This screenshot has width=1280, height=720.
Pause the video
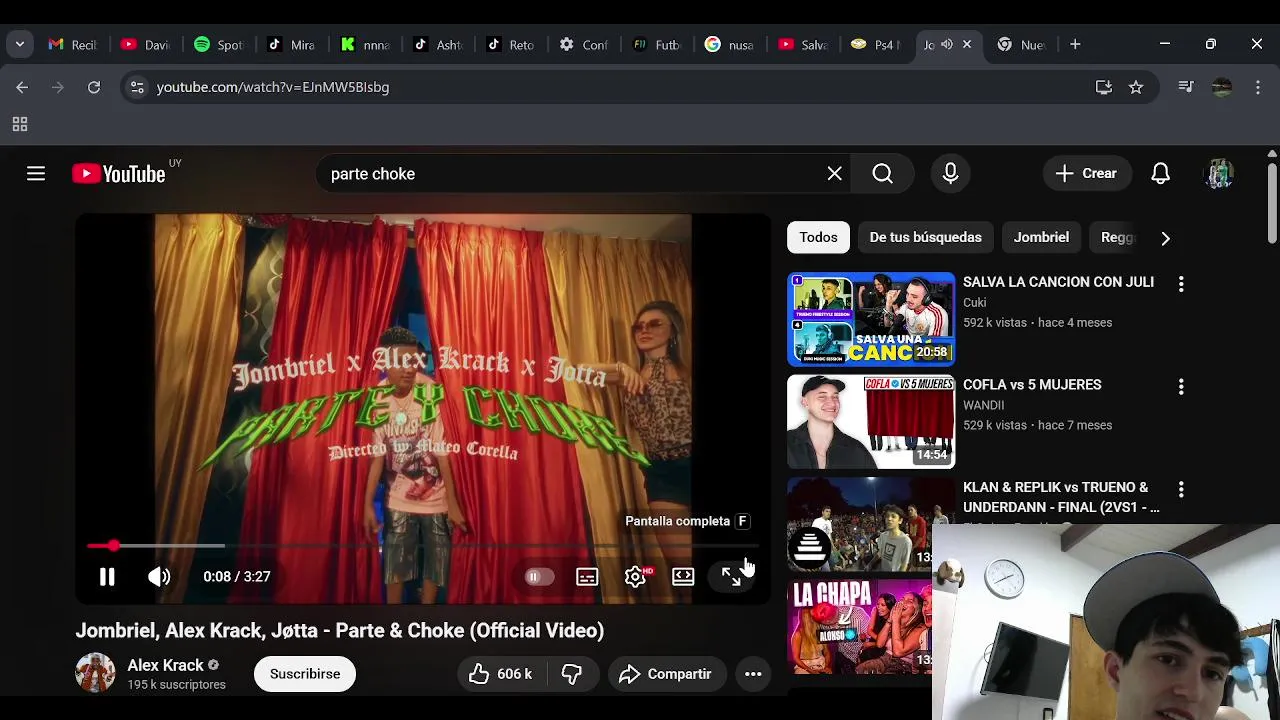coord(107,577)
